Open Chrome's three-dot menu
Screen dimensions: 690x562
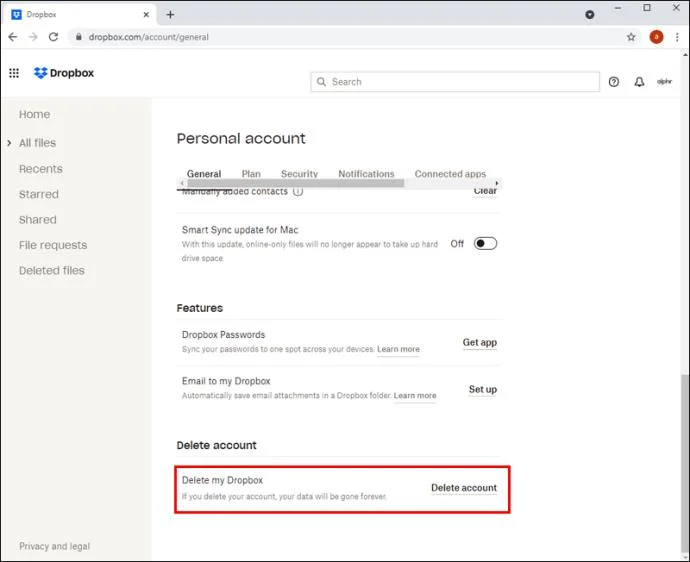pyautogui.click(x=677, y=37)
